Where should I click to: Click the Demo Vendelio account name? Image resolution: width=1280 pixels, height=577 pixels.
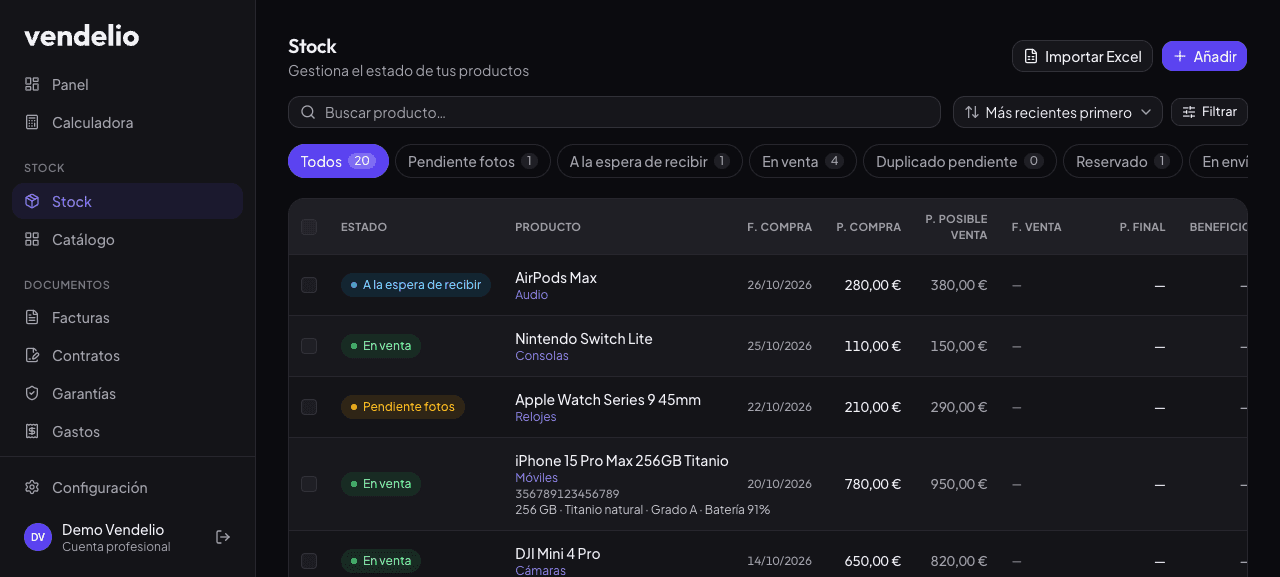(x=113, y=529)
